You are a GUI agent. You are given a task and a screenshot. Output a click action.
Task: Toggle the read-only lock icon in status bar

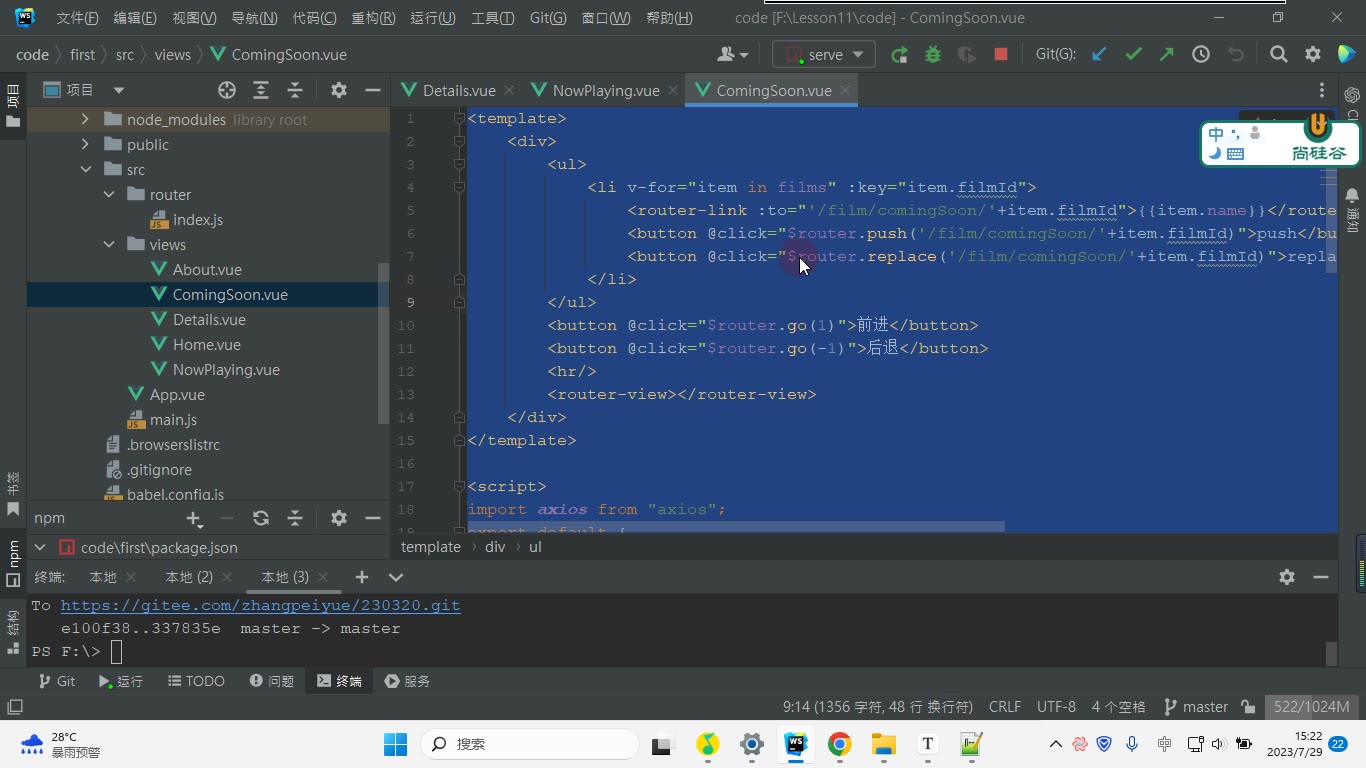pos(1248,707)
